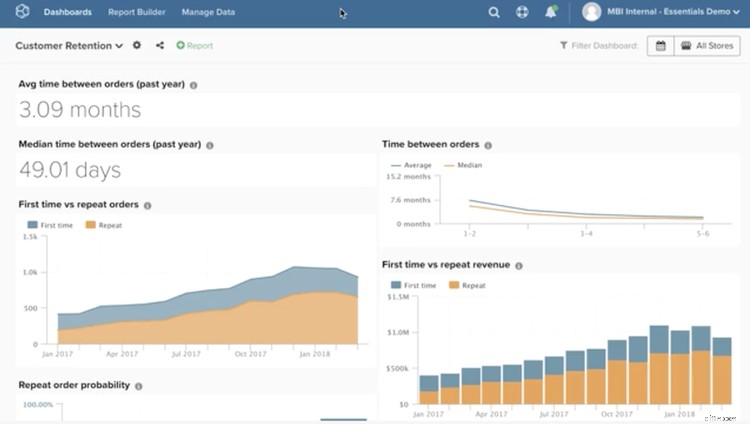
Task: Click the share dashboard icon
Action: tap(160, 45)
